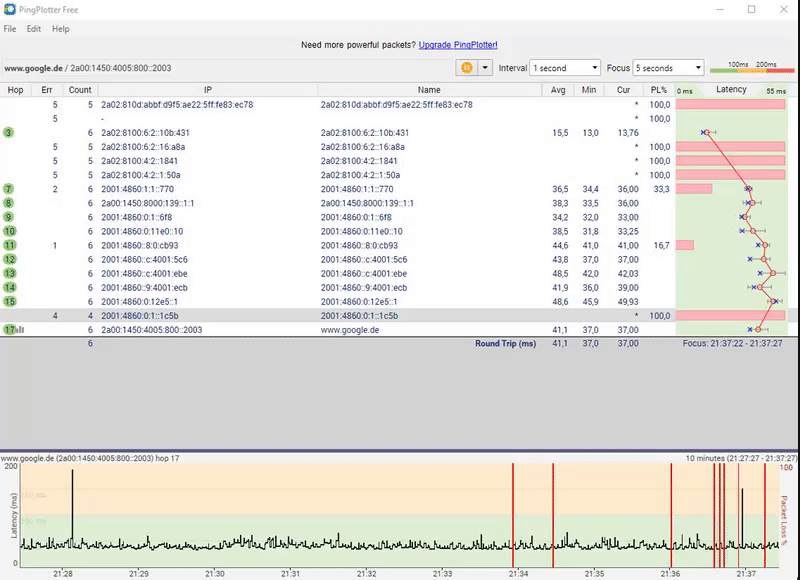Image resolution: width=800 pixels, height=580 pixels.
Task: Click the hop 17 green circle icon
Action: click(x=8, y=329)
